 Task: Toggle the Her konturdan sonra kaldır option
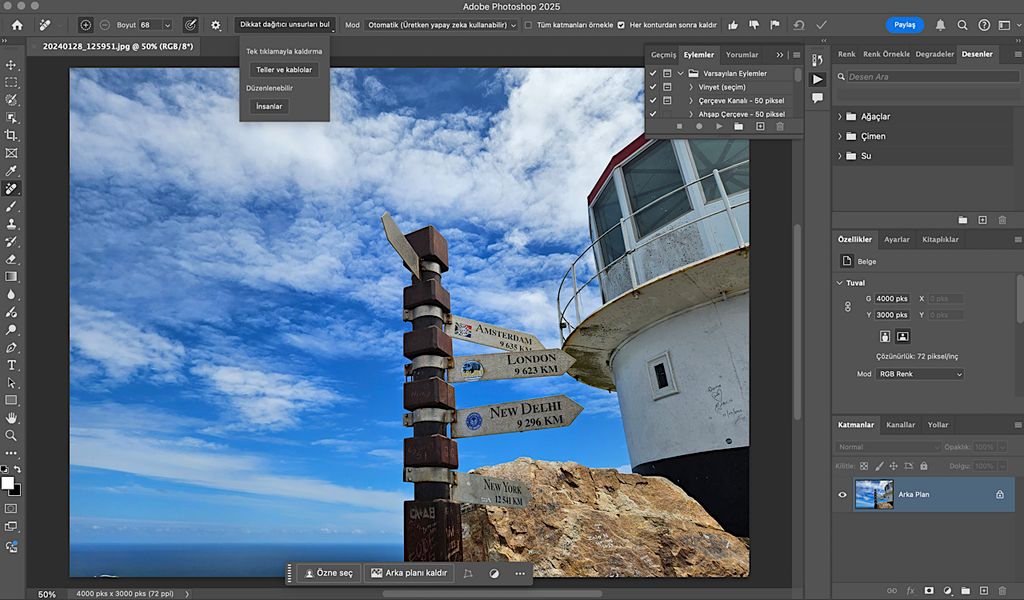pyautogui.click(x=622, y=26)
